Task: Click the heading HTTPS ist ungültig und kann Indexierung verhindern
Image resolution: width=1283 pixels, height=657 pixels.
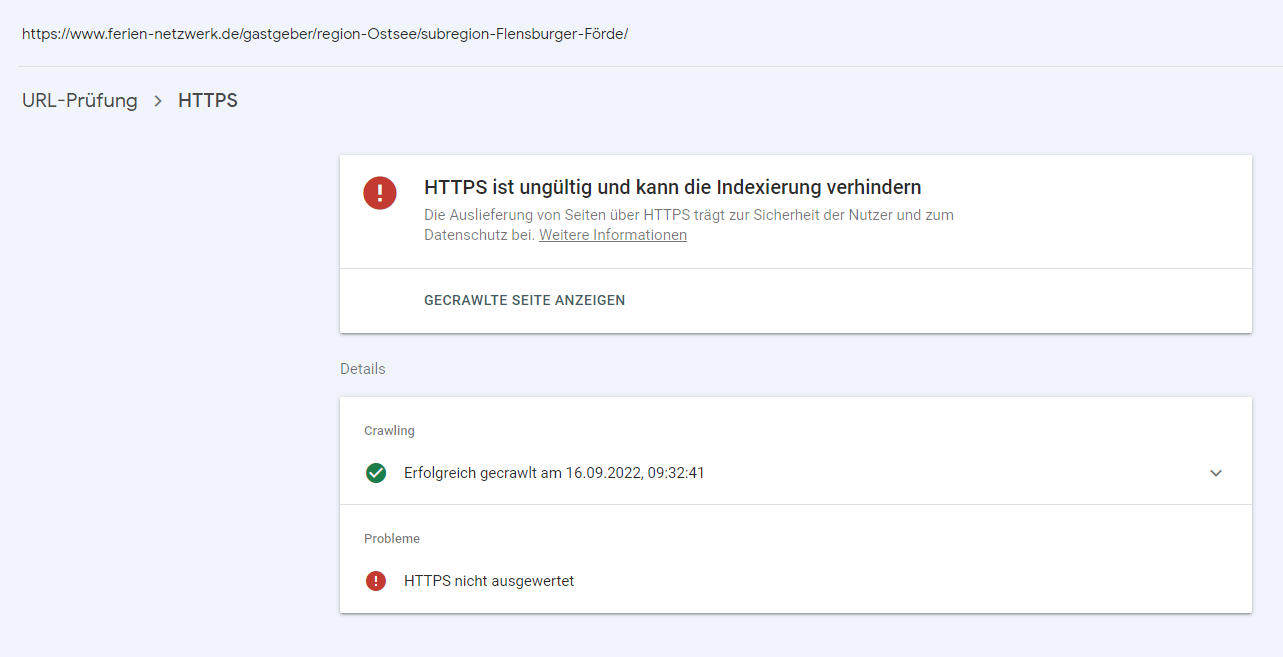Action: point(672,187)
